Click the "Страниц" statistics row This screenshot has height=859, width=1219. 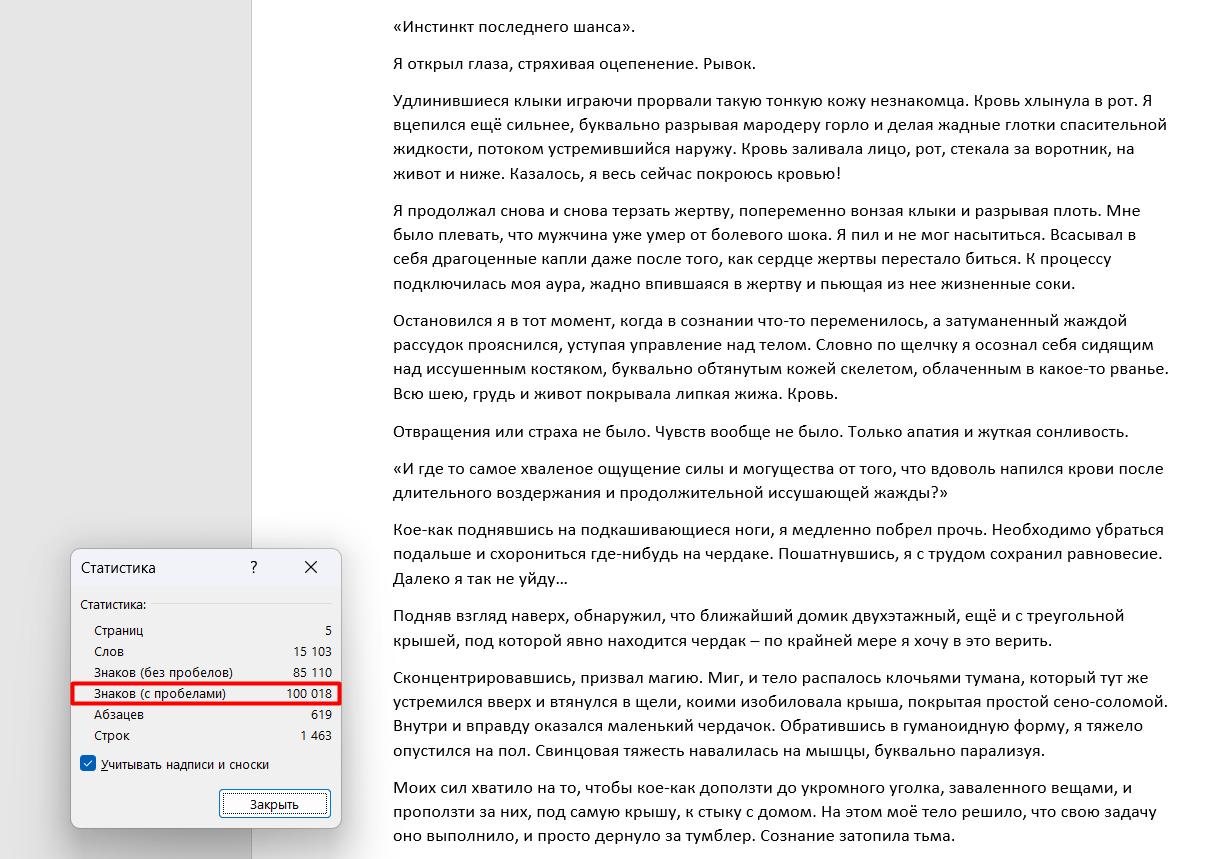[206, 631]
